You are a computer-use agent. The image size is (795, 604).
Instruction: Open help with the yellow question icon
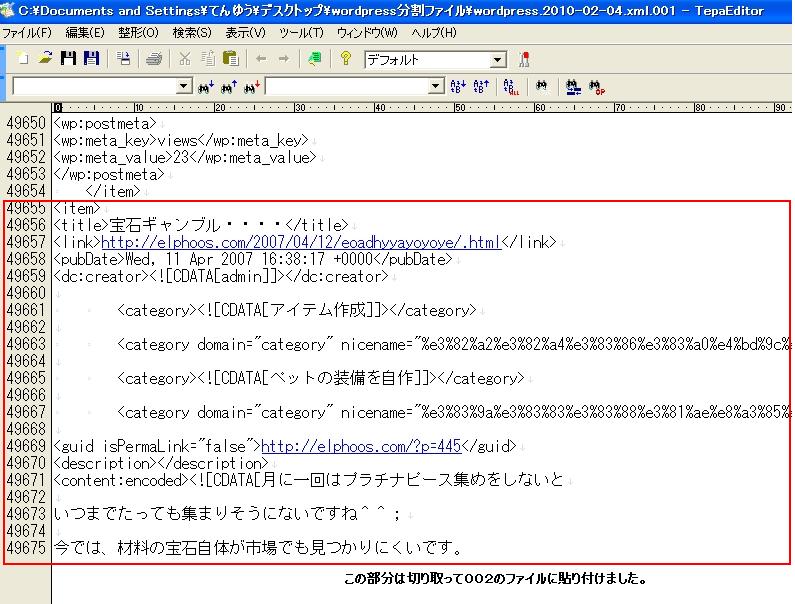tap(346, 59)
